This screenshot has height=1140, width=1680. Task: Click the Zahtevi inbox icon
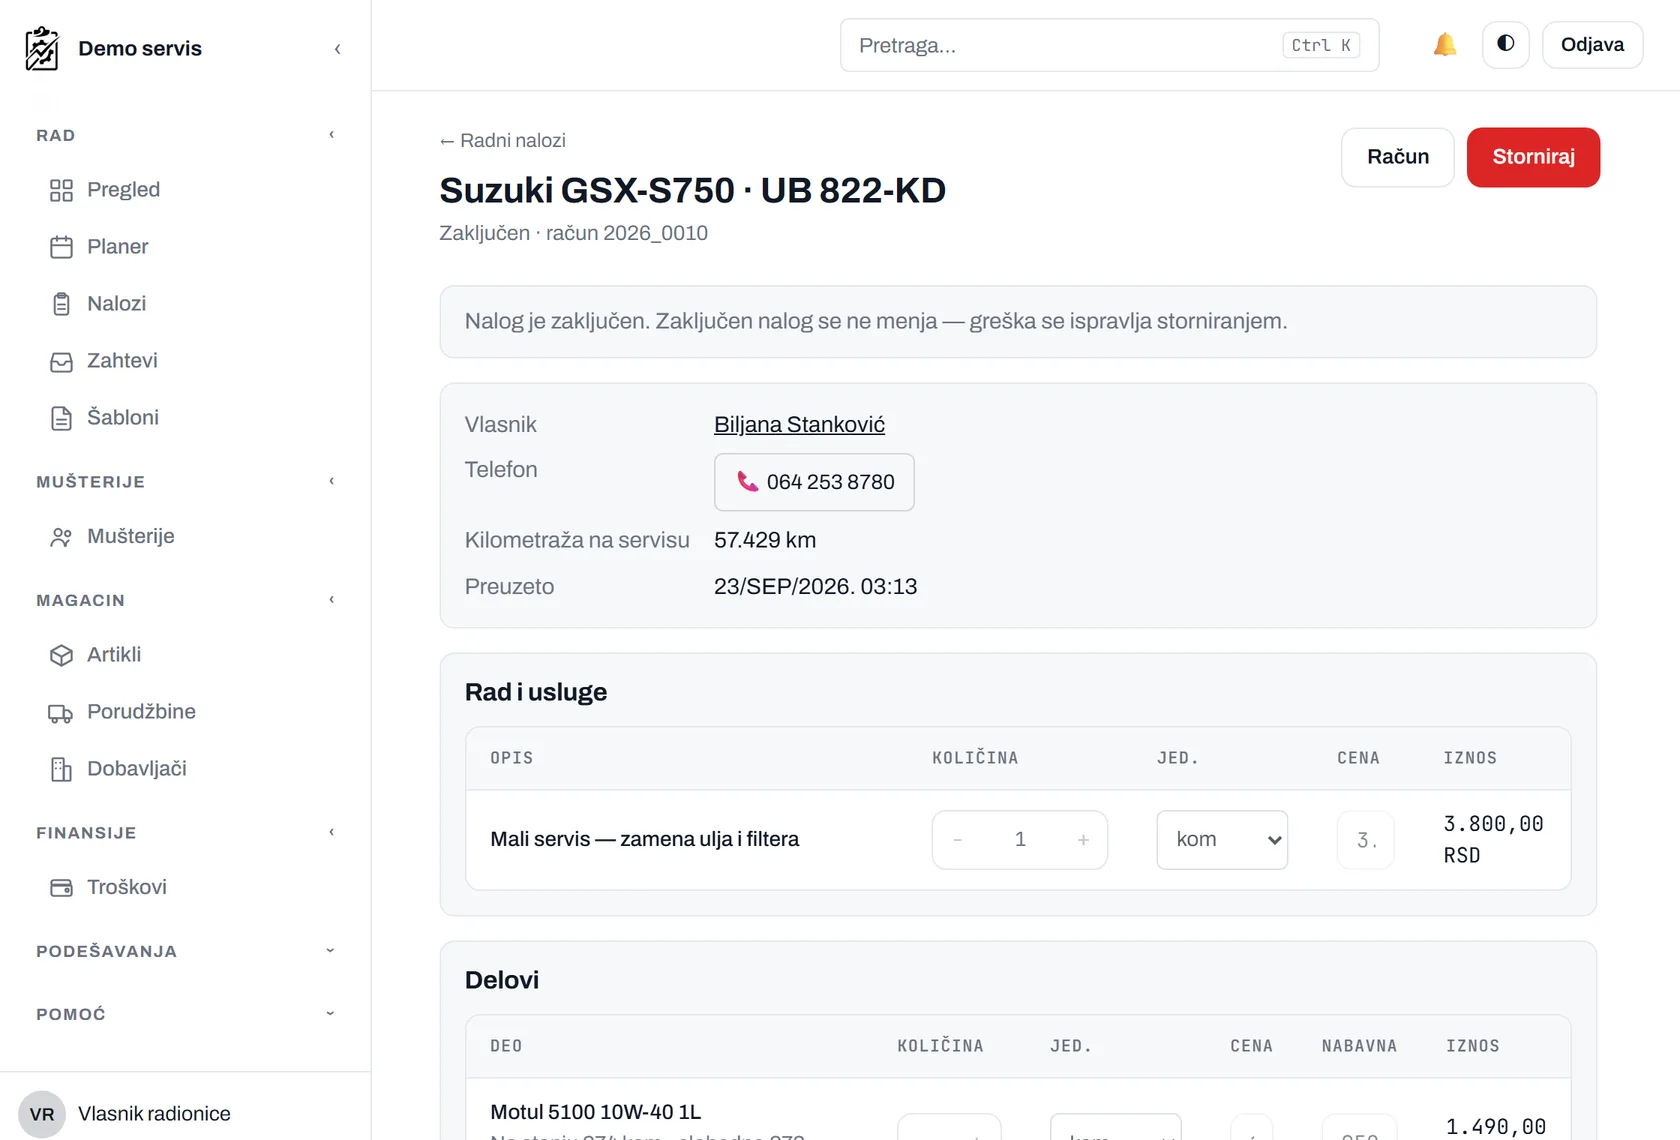point(62,361)
